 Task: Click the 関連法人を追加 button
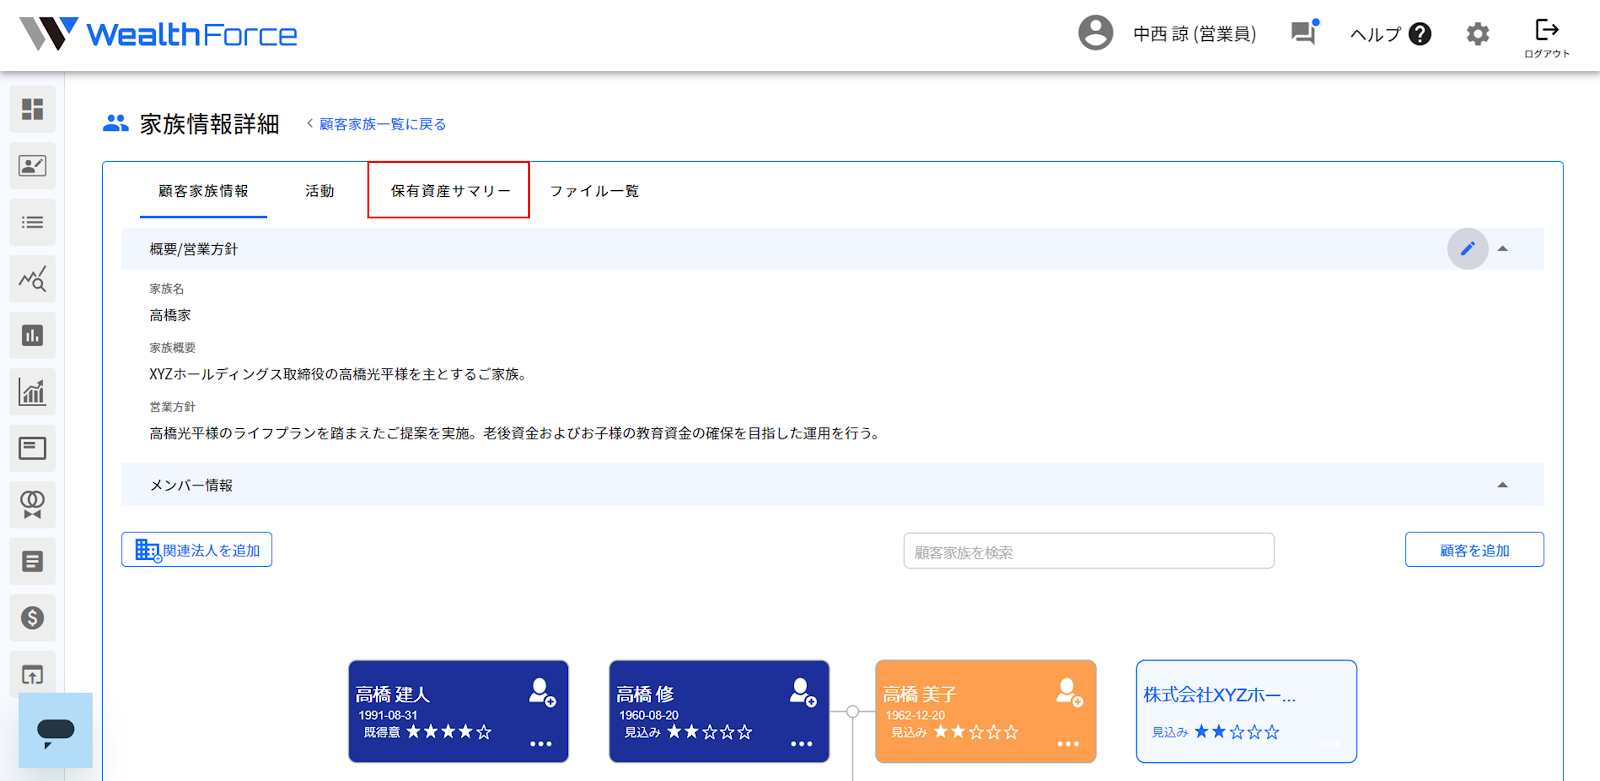pos(197,550)
